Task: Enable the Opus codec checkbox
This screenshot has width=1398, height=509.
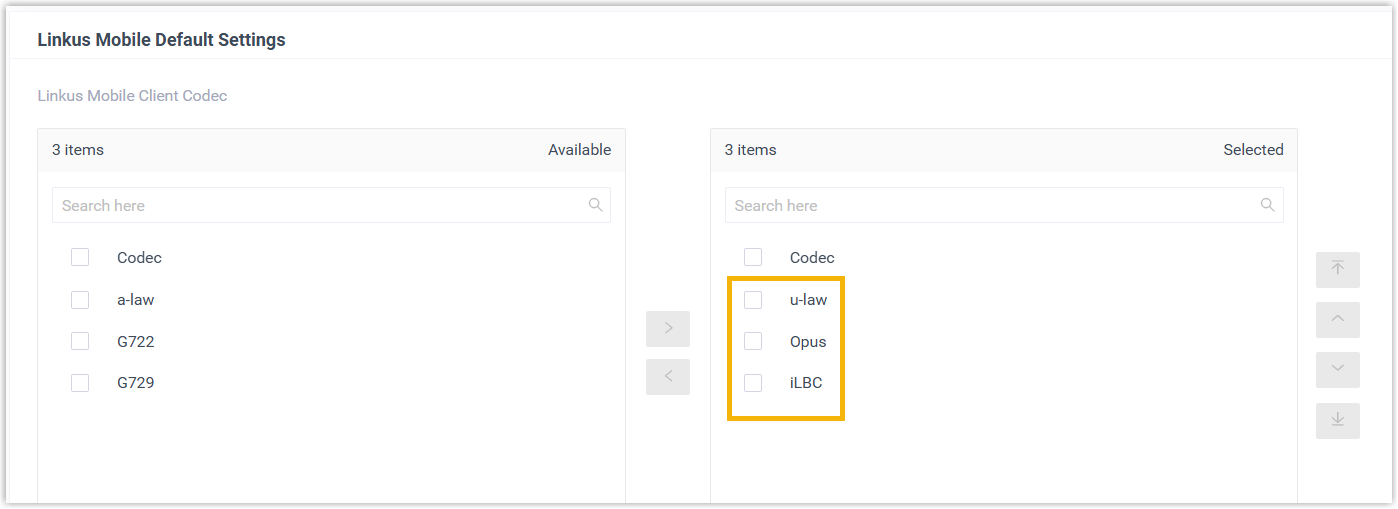Action: (x=753, y=342)
